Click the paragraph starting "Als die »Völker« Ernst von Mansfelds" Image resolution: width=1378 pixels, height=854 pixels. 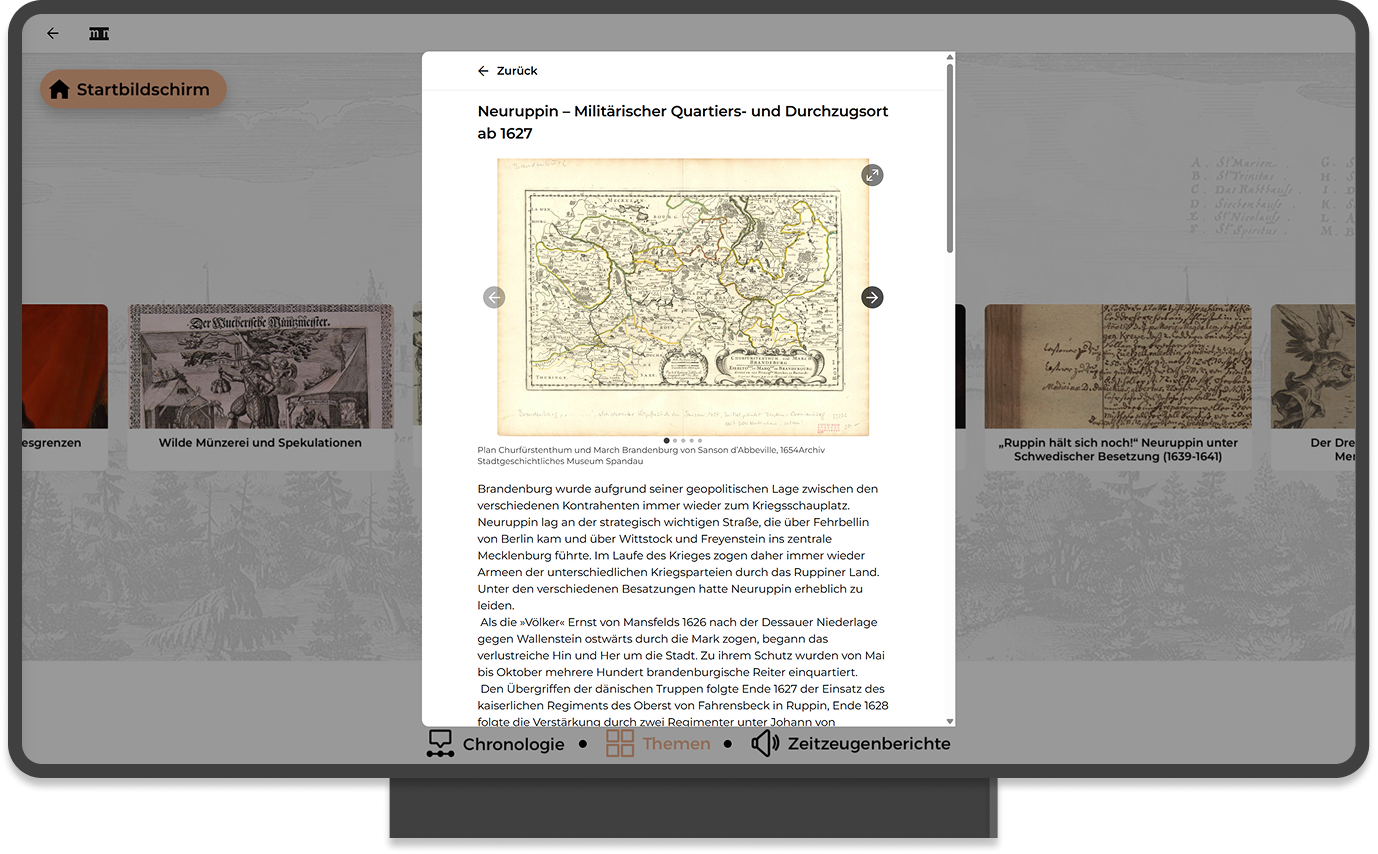[680, 647]
